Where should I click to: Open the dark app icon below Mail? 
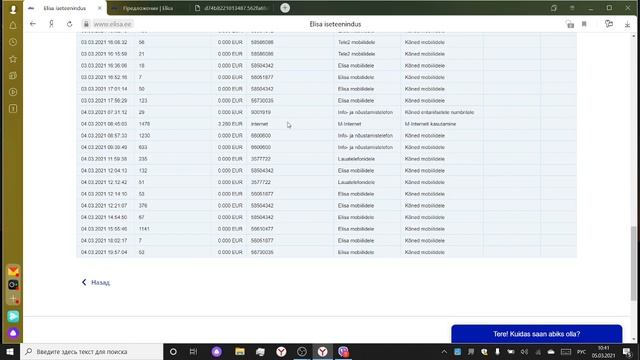click(13, 284)
